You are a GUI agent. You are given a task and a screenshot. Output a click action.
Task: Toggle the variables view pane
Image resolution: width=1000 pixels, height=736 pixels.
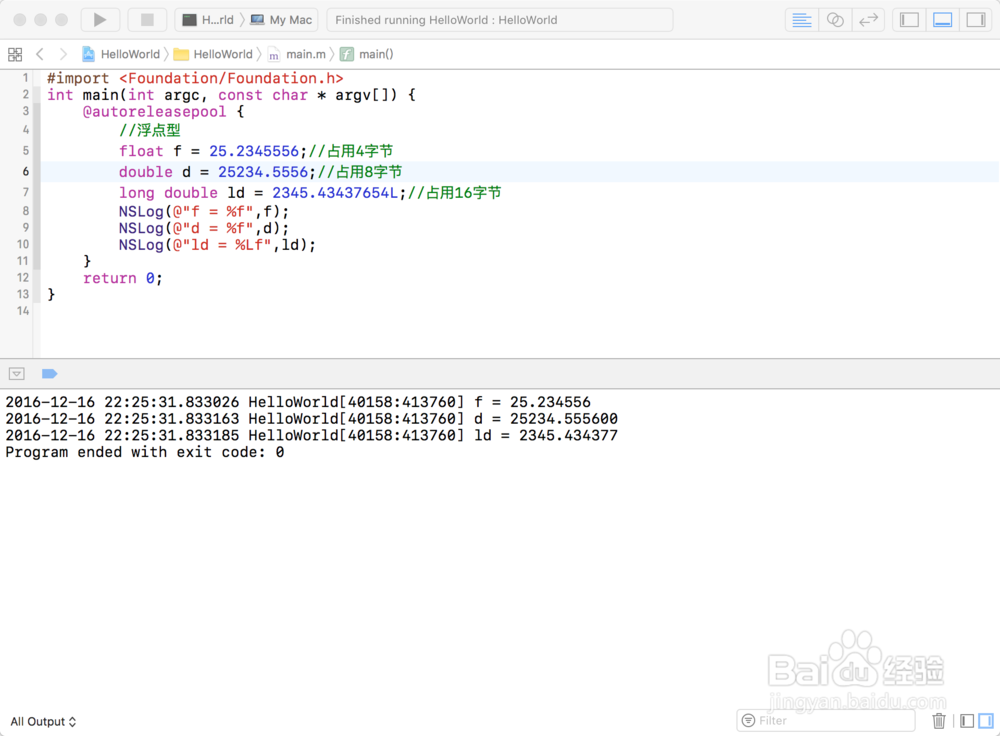967,721
